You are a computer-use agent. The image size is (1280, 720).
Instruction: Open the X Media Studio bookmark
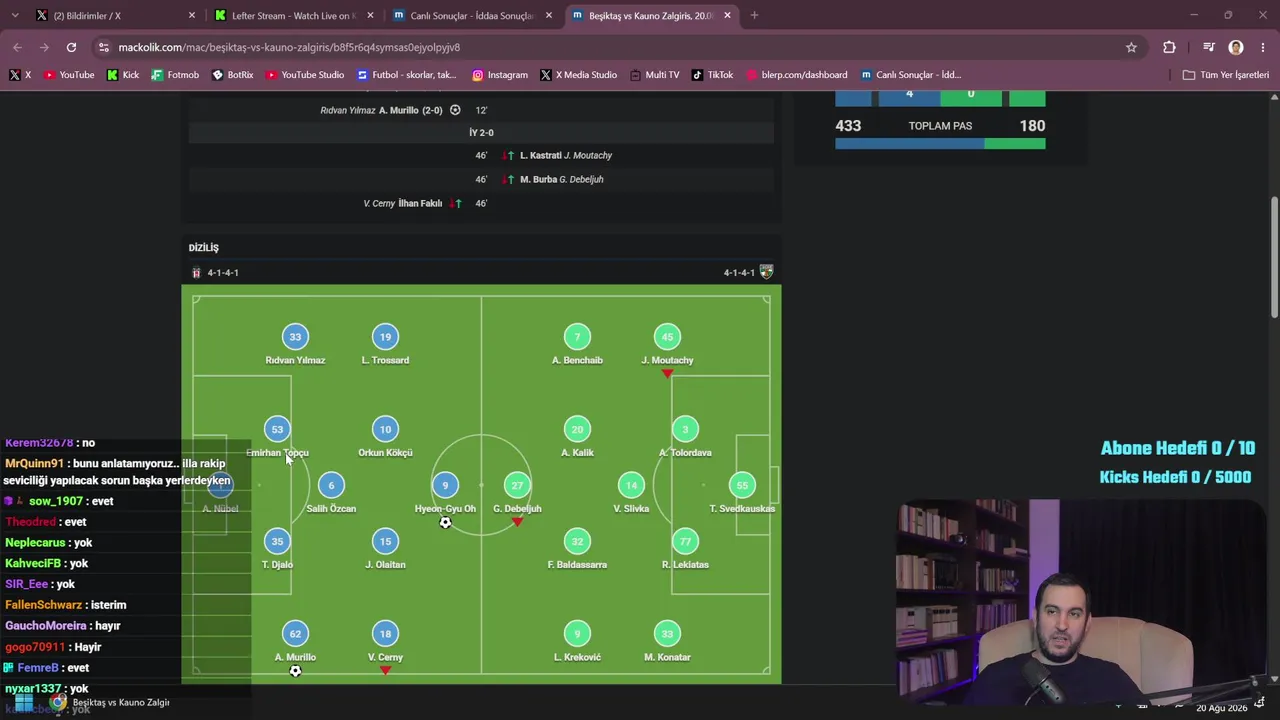(578, 75)
